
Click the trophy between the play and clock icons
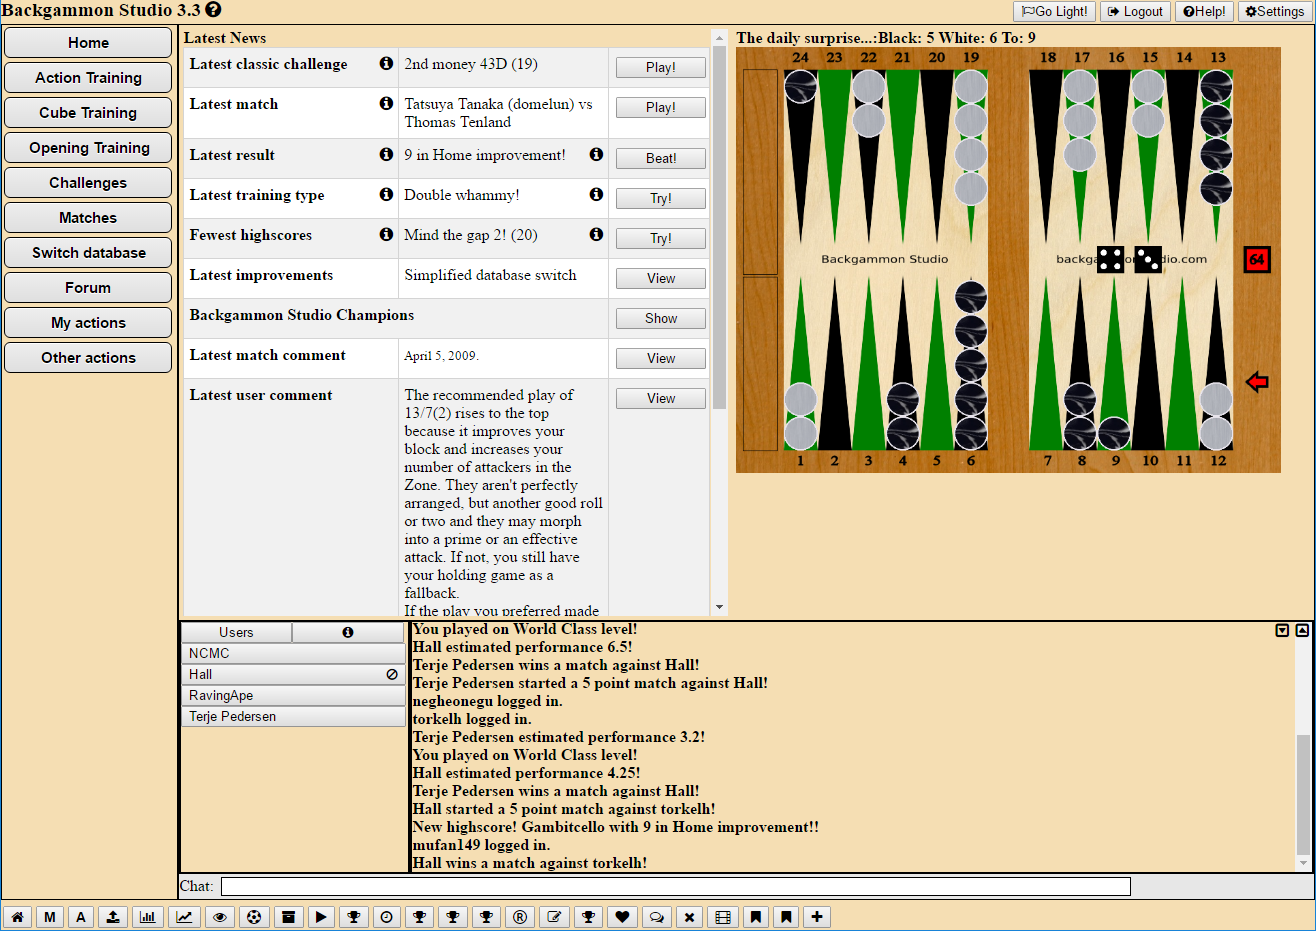pyautogui.click(x=354, y=916)
